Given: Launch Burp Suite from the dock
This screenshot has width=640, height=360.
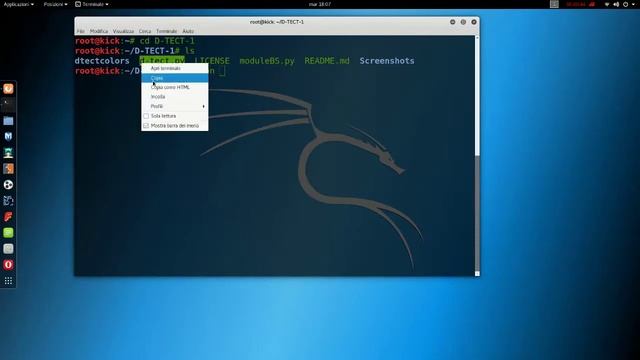Looking at the screenshot, I should click(8, 169).
